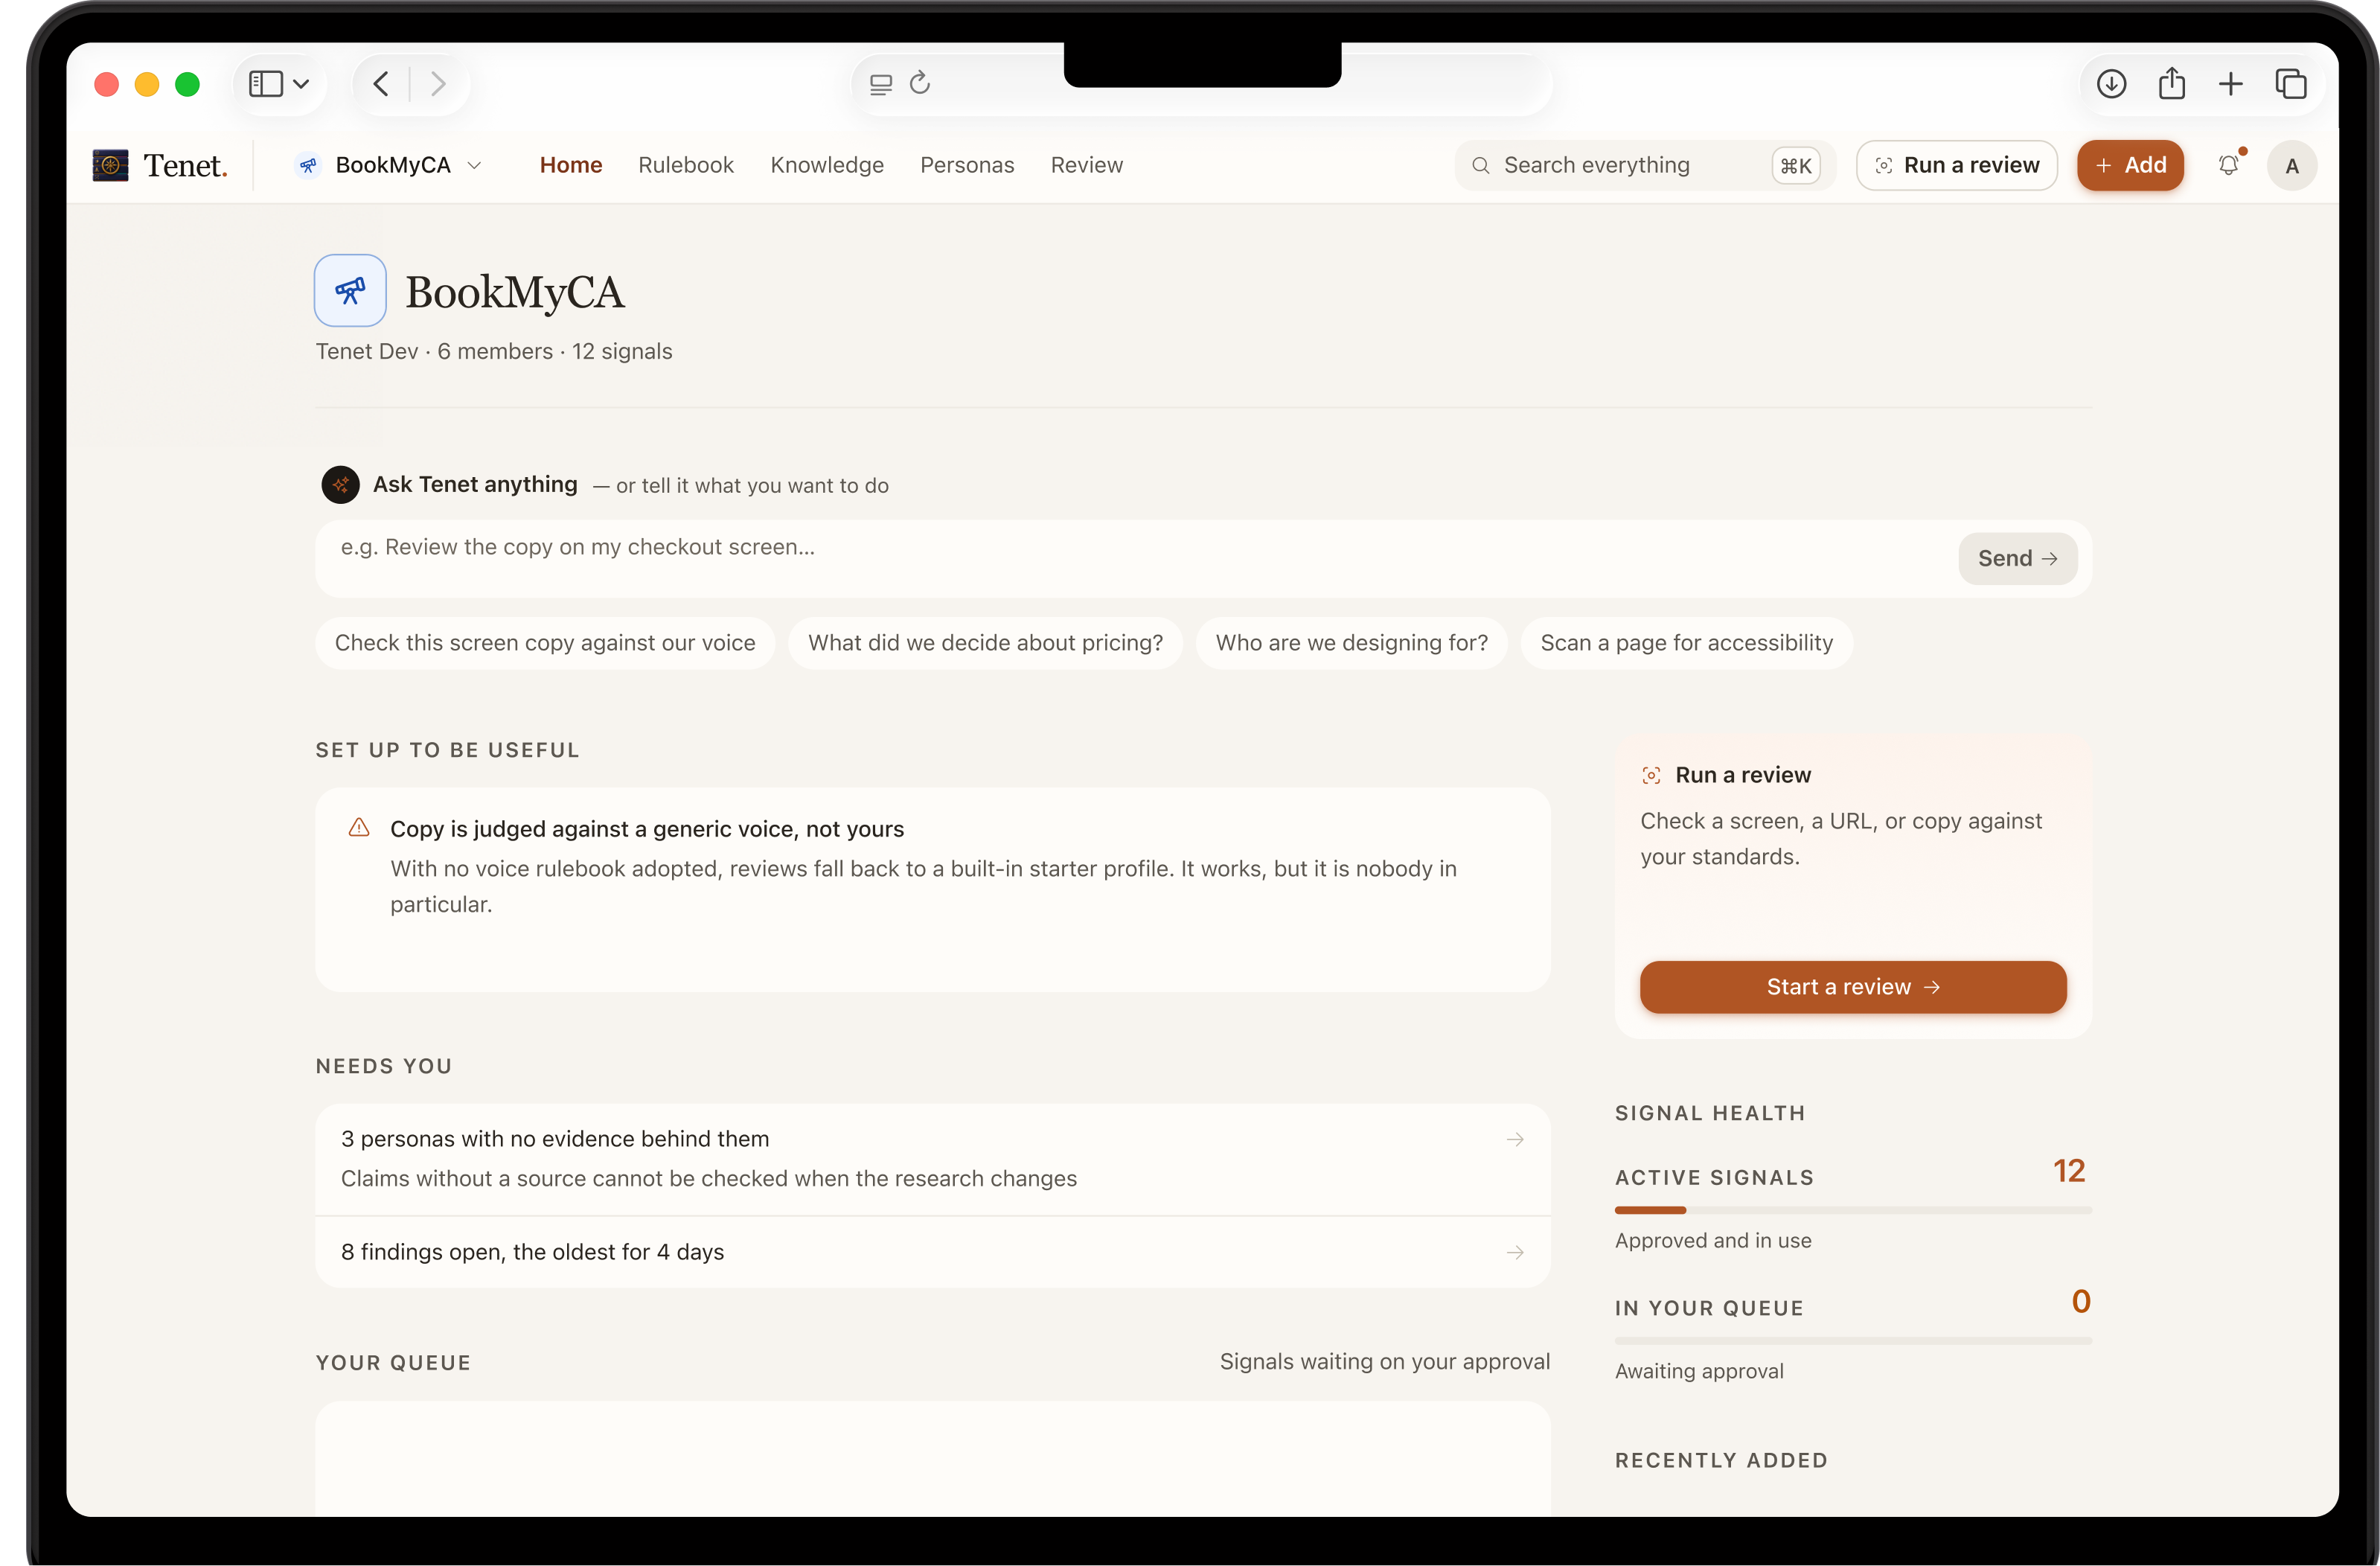This screenshot has width=2380, height=1566.
Task: Switch to the Home tab
Action: click(x=571, y=165)
